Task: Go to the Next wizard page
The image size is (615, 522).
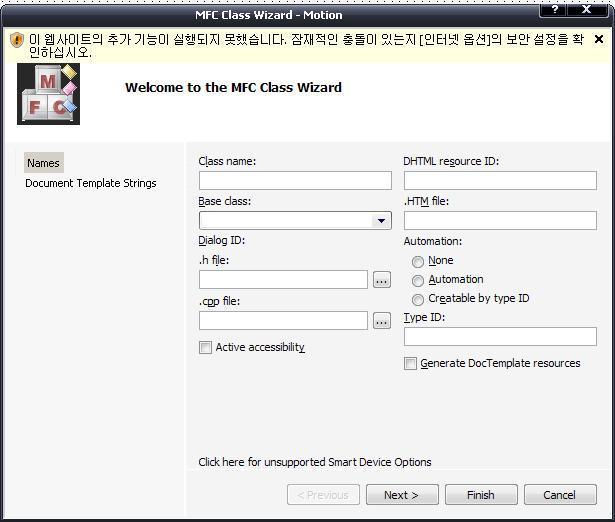Action: click(x=402, y=495)
